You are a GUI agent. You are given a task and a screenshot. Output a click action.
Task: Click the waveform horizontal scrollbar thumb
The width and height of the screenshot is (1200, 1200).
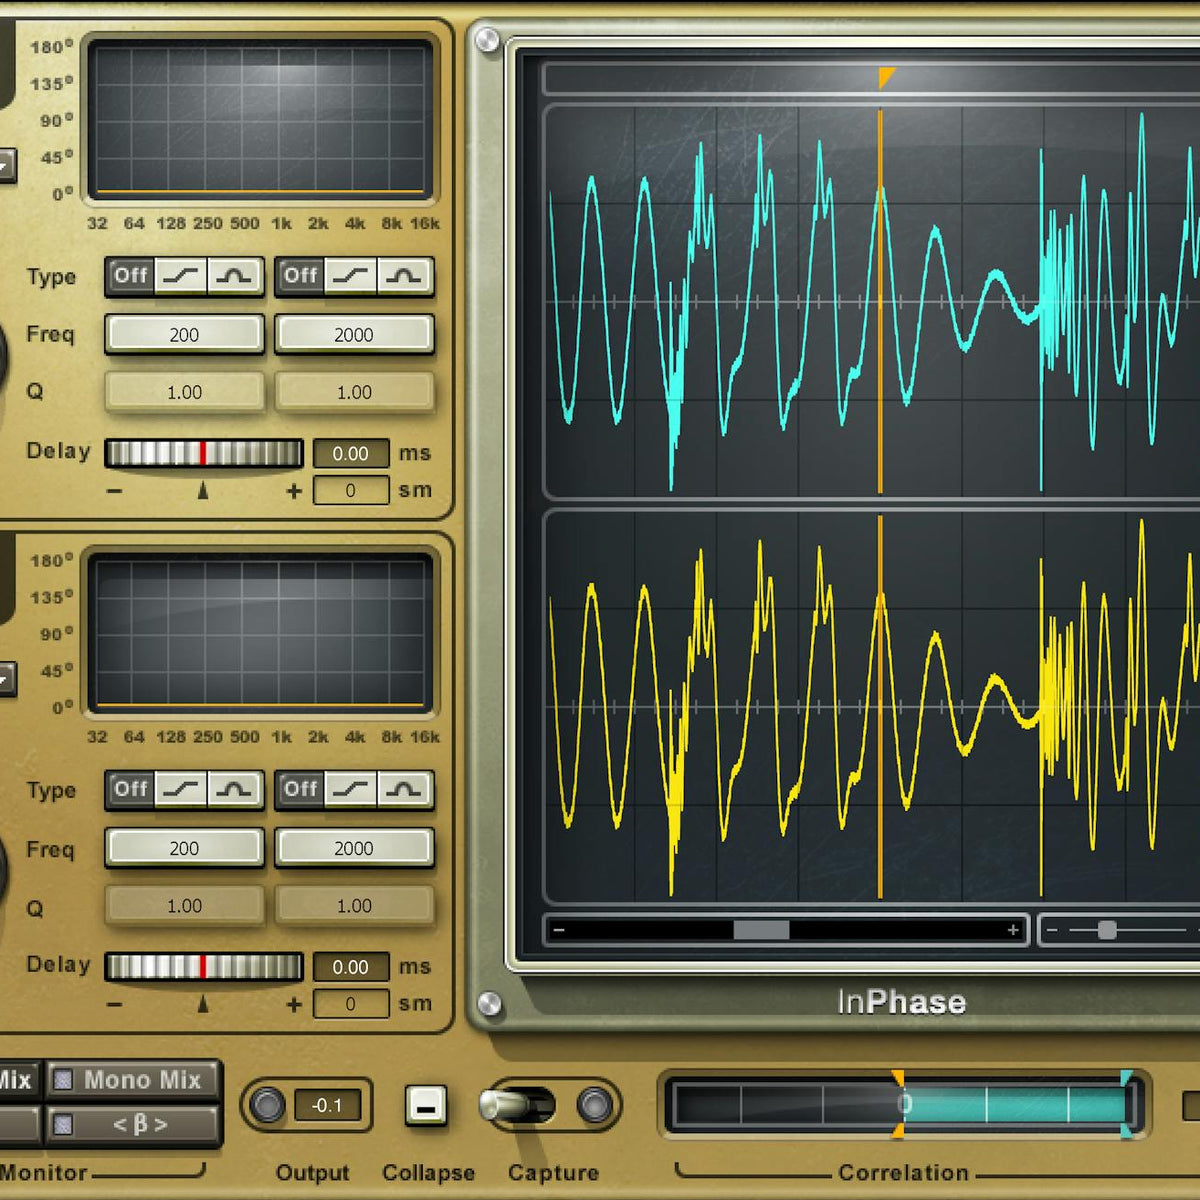pos(762,930)
